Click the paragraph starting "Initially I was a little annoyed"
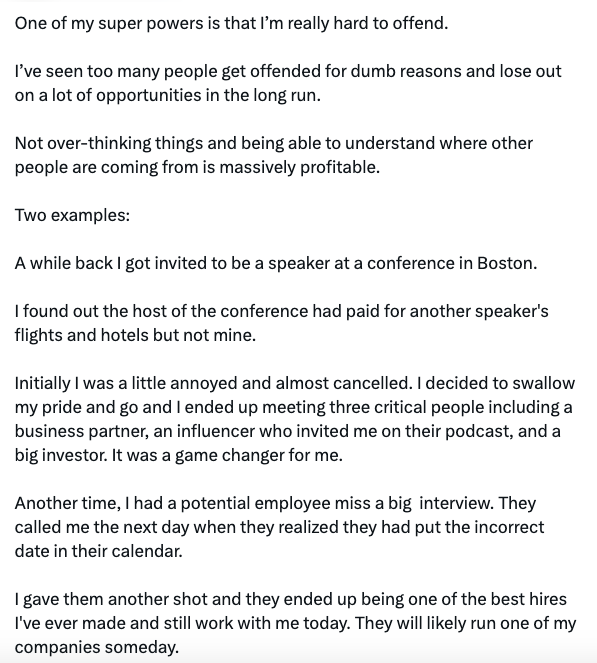The width and height of the screenshot is (597, 663). [x=295, y=419]
